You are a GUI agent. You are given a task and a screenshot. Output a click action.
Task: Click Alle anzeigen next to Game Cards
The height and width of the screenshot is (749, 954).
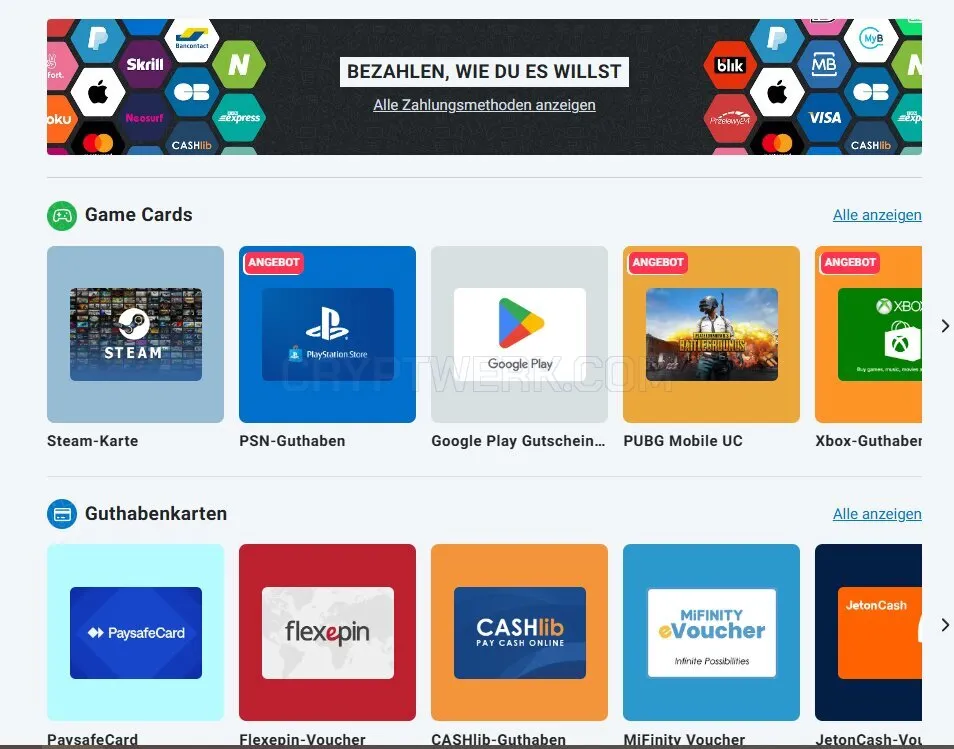coord(877,215)
